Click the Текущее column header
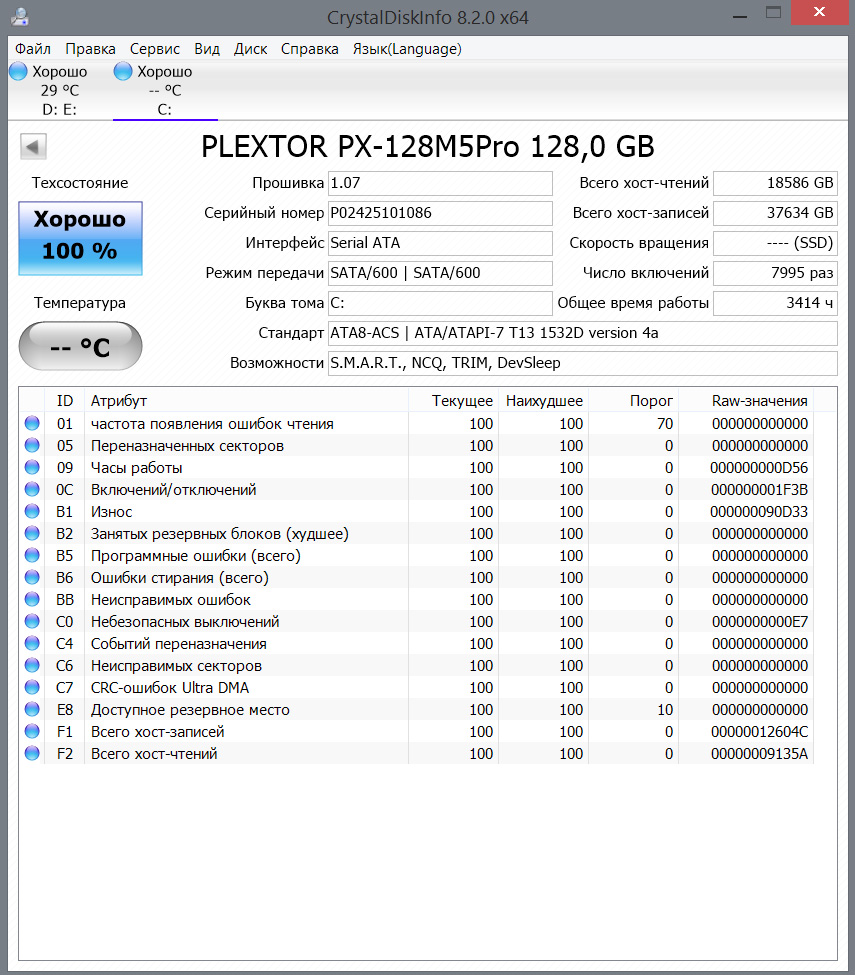This screenshot has height=975, width=855. click(x=453, y=400)
